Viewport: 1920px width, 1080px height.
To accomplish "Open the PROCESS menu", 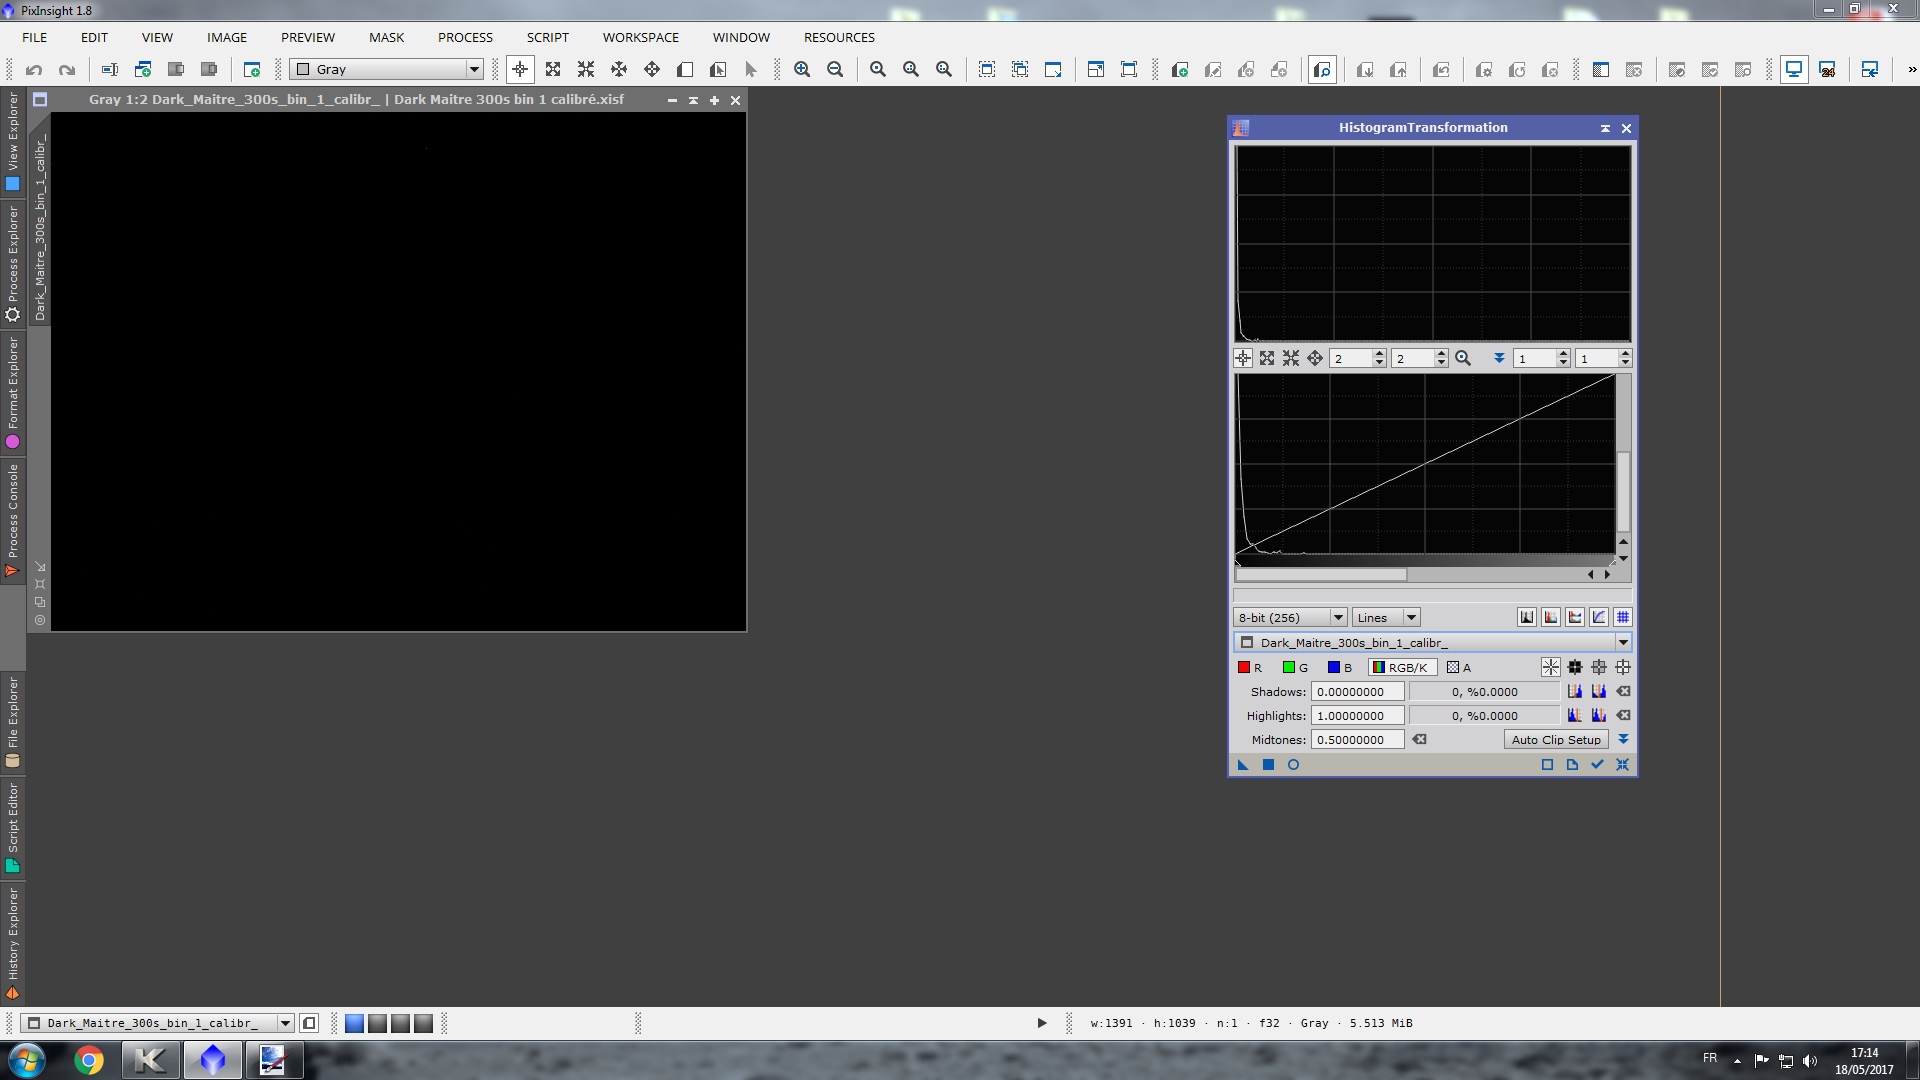I will point(465,37).
